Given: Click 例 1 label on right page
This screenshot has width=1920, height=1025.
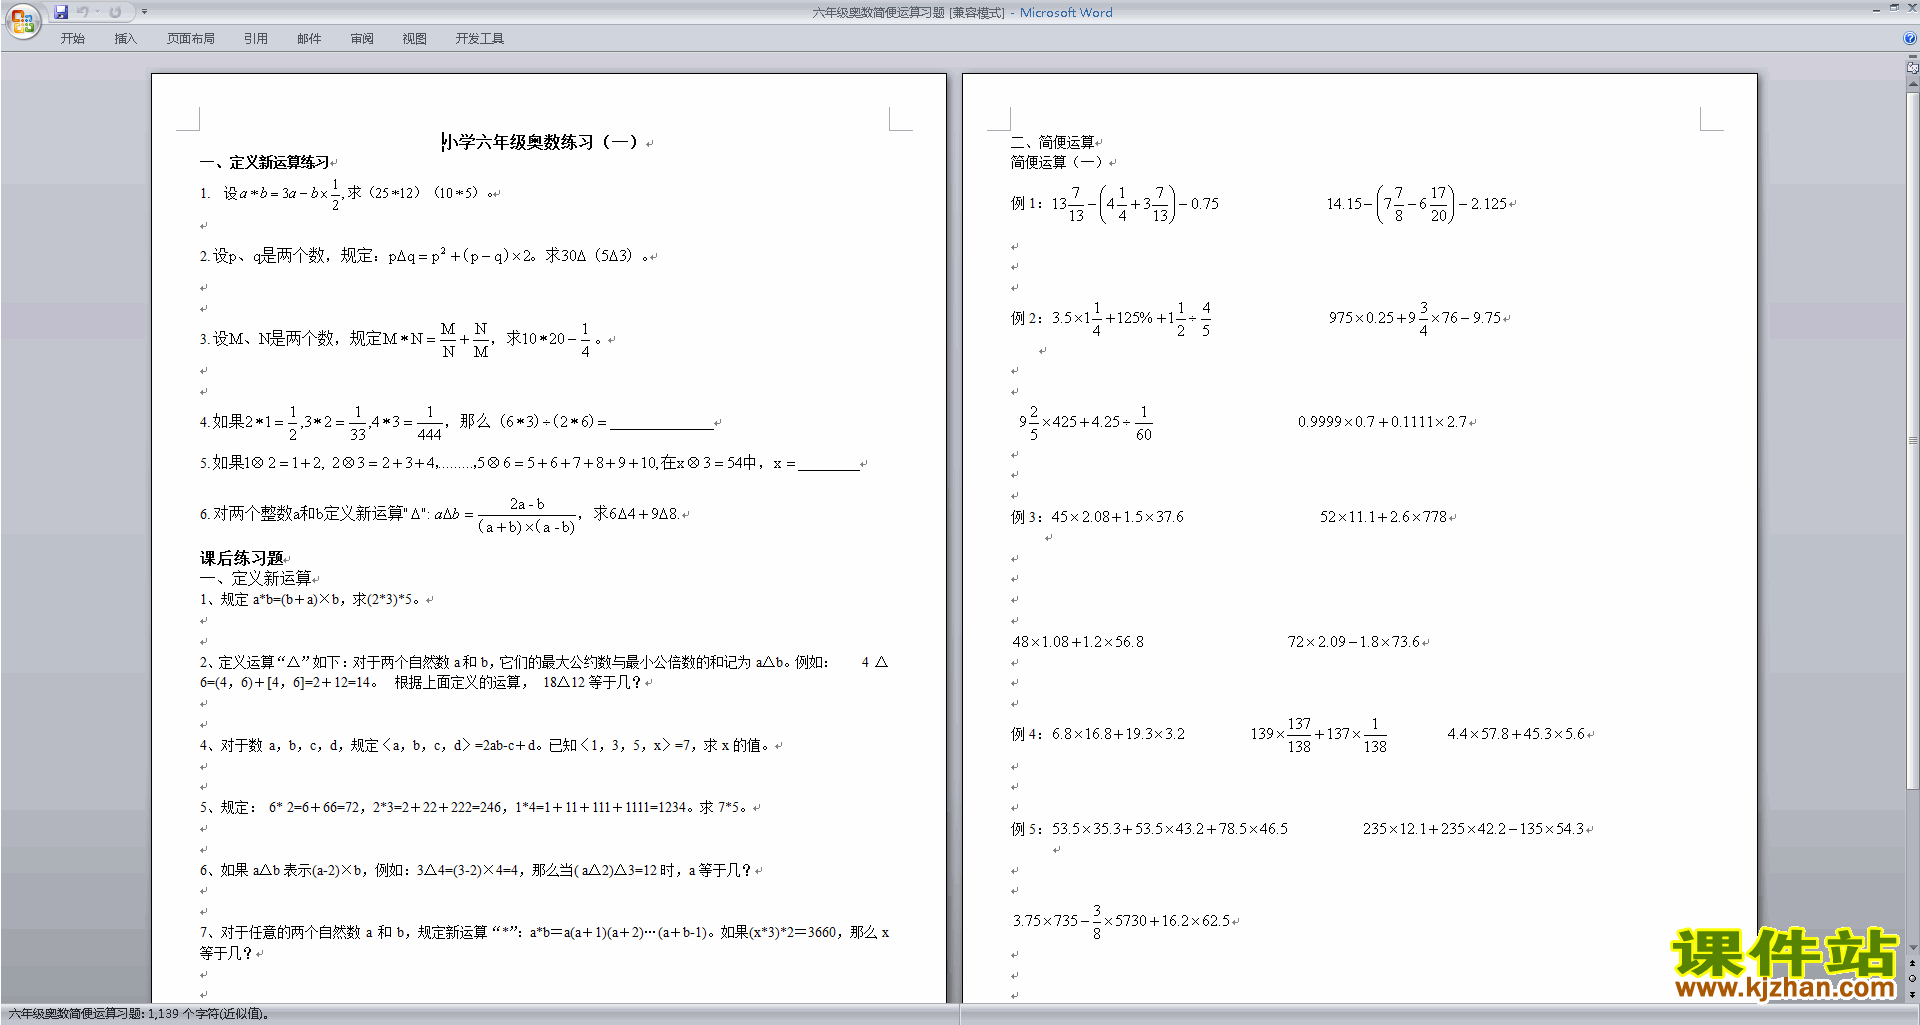Looking at the screenshot, I should coord(1026,204).
